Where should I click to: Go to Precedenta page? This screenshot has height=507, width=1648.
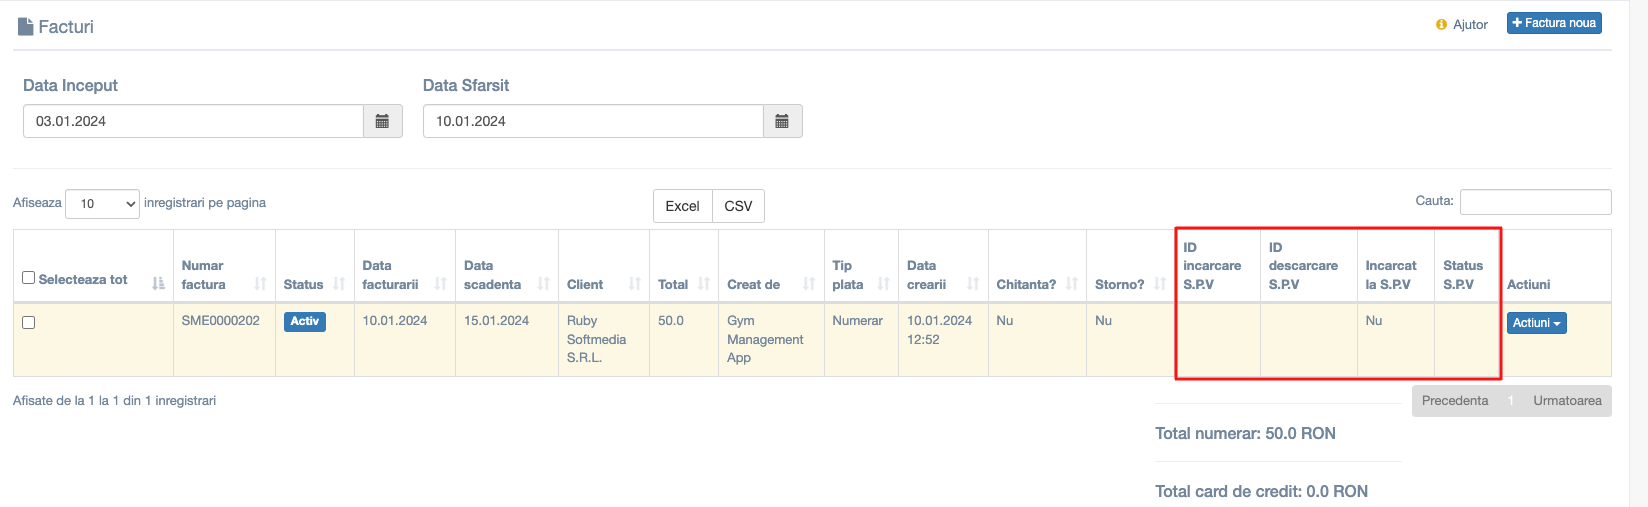(1455, 401)
